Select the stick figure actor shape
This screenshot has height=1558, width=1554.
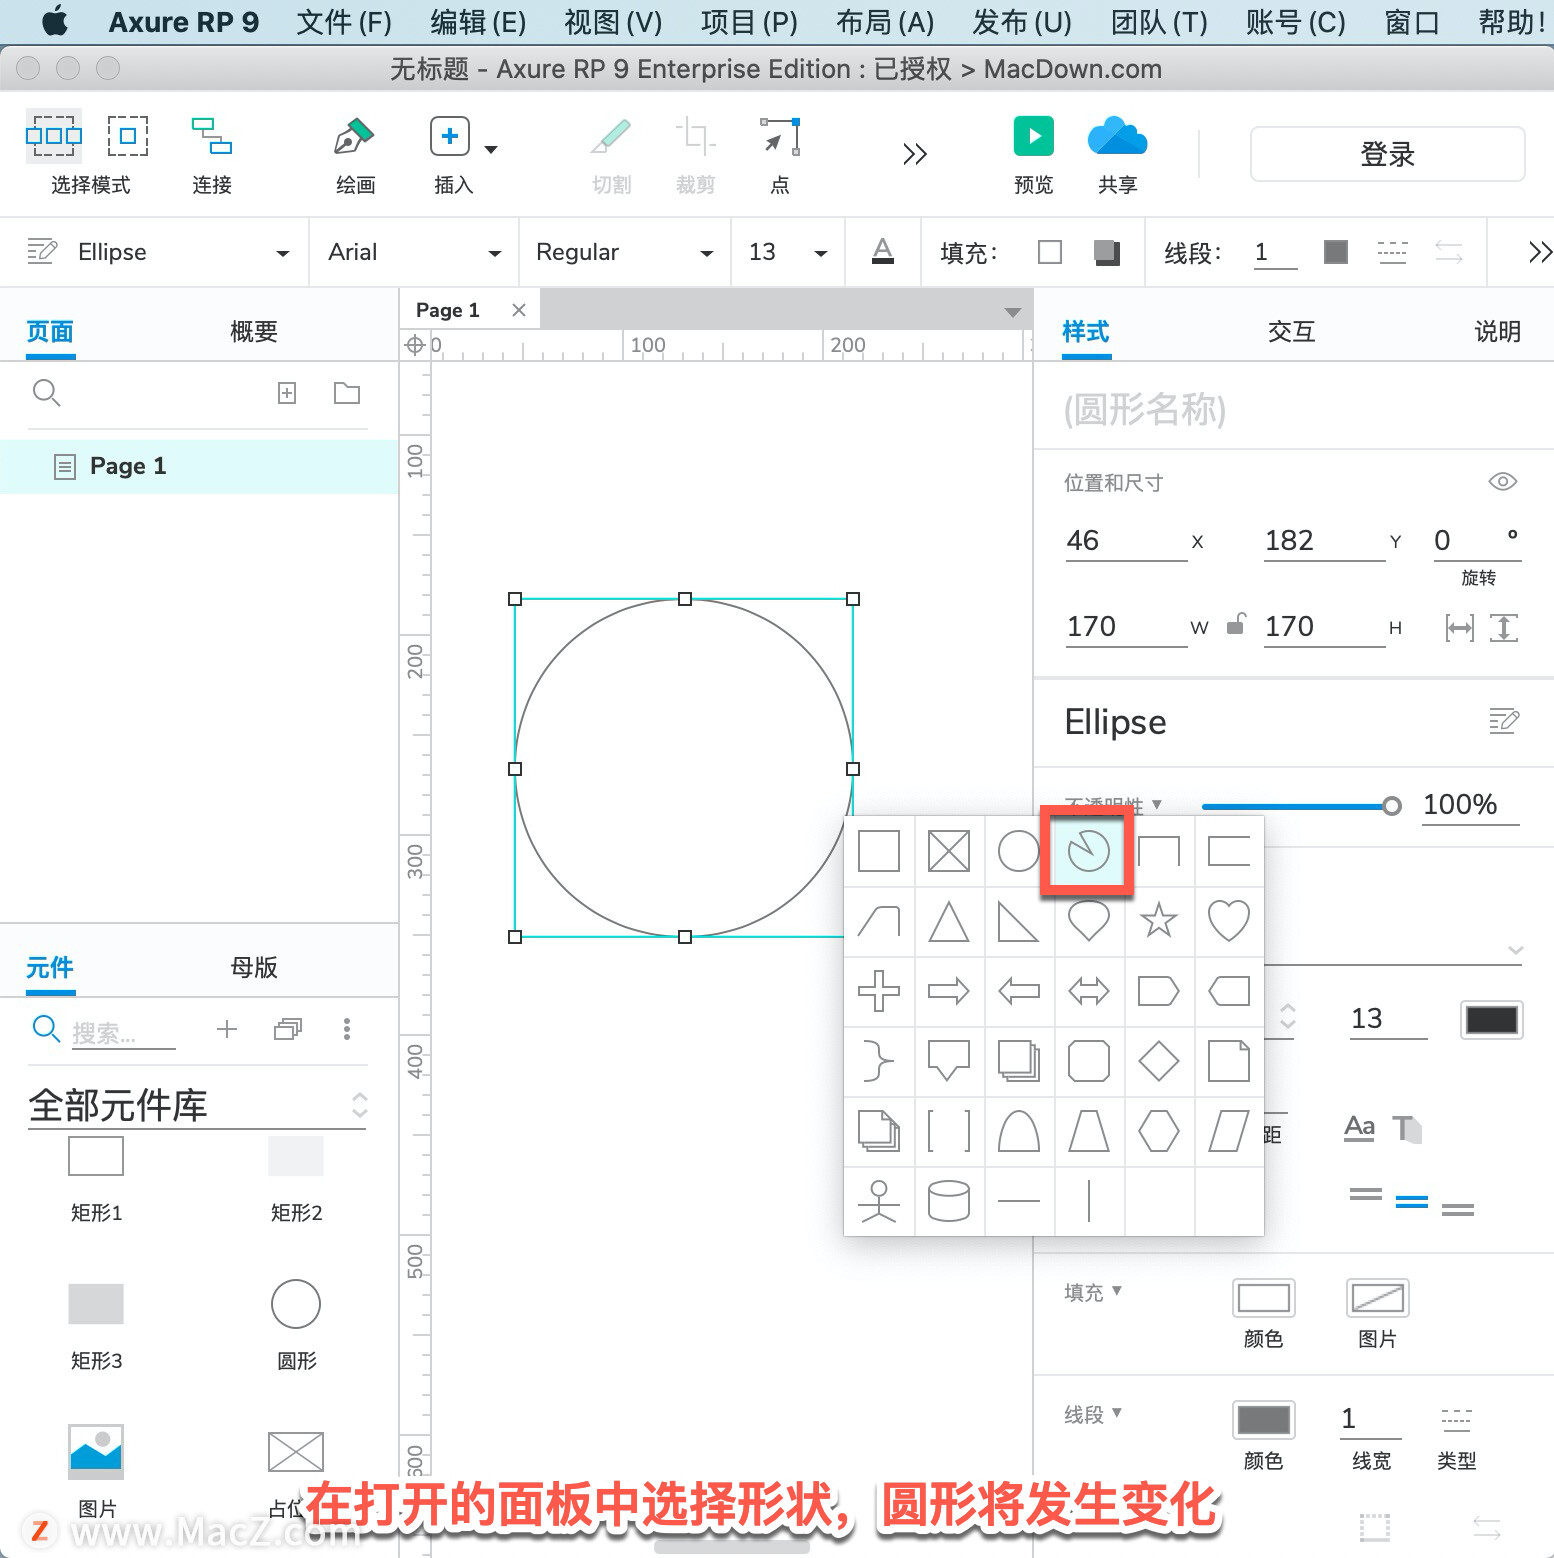pos(878,1201)
